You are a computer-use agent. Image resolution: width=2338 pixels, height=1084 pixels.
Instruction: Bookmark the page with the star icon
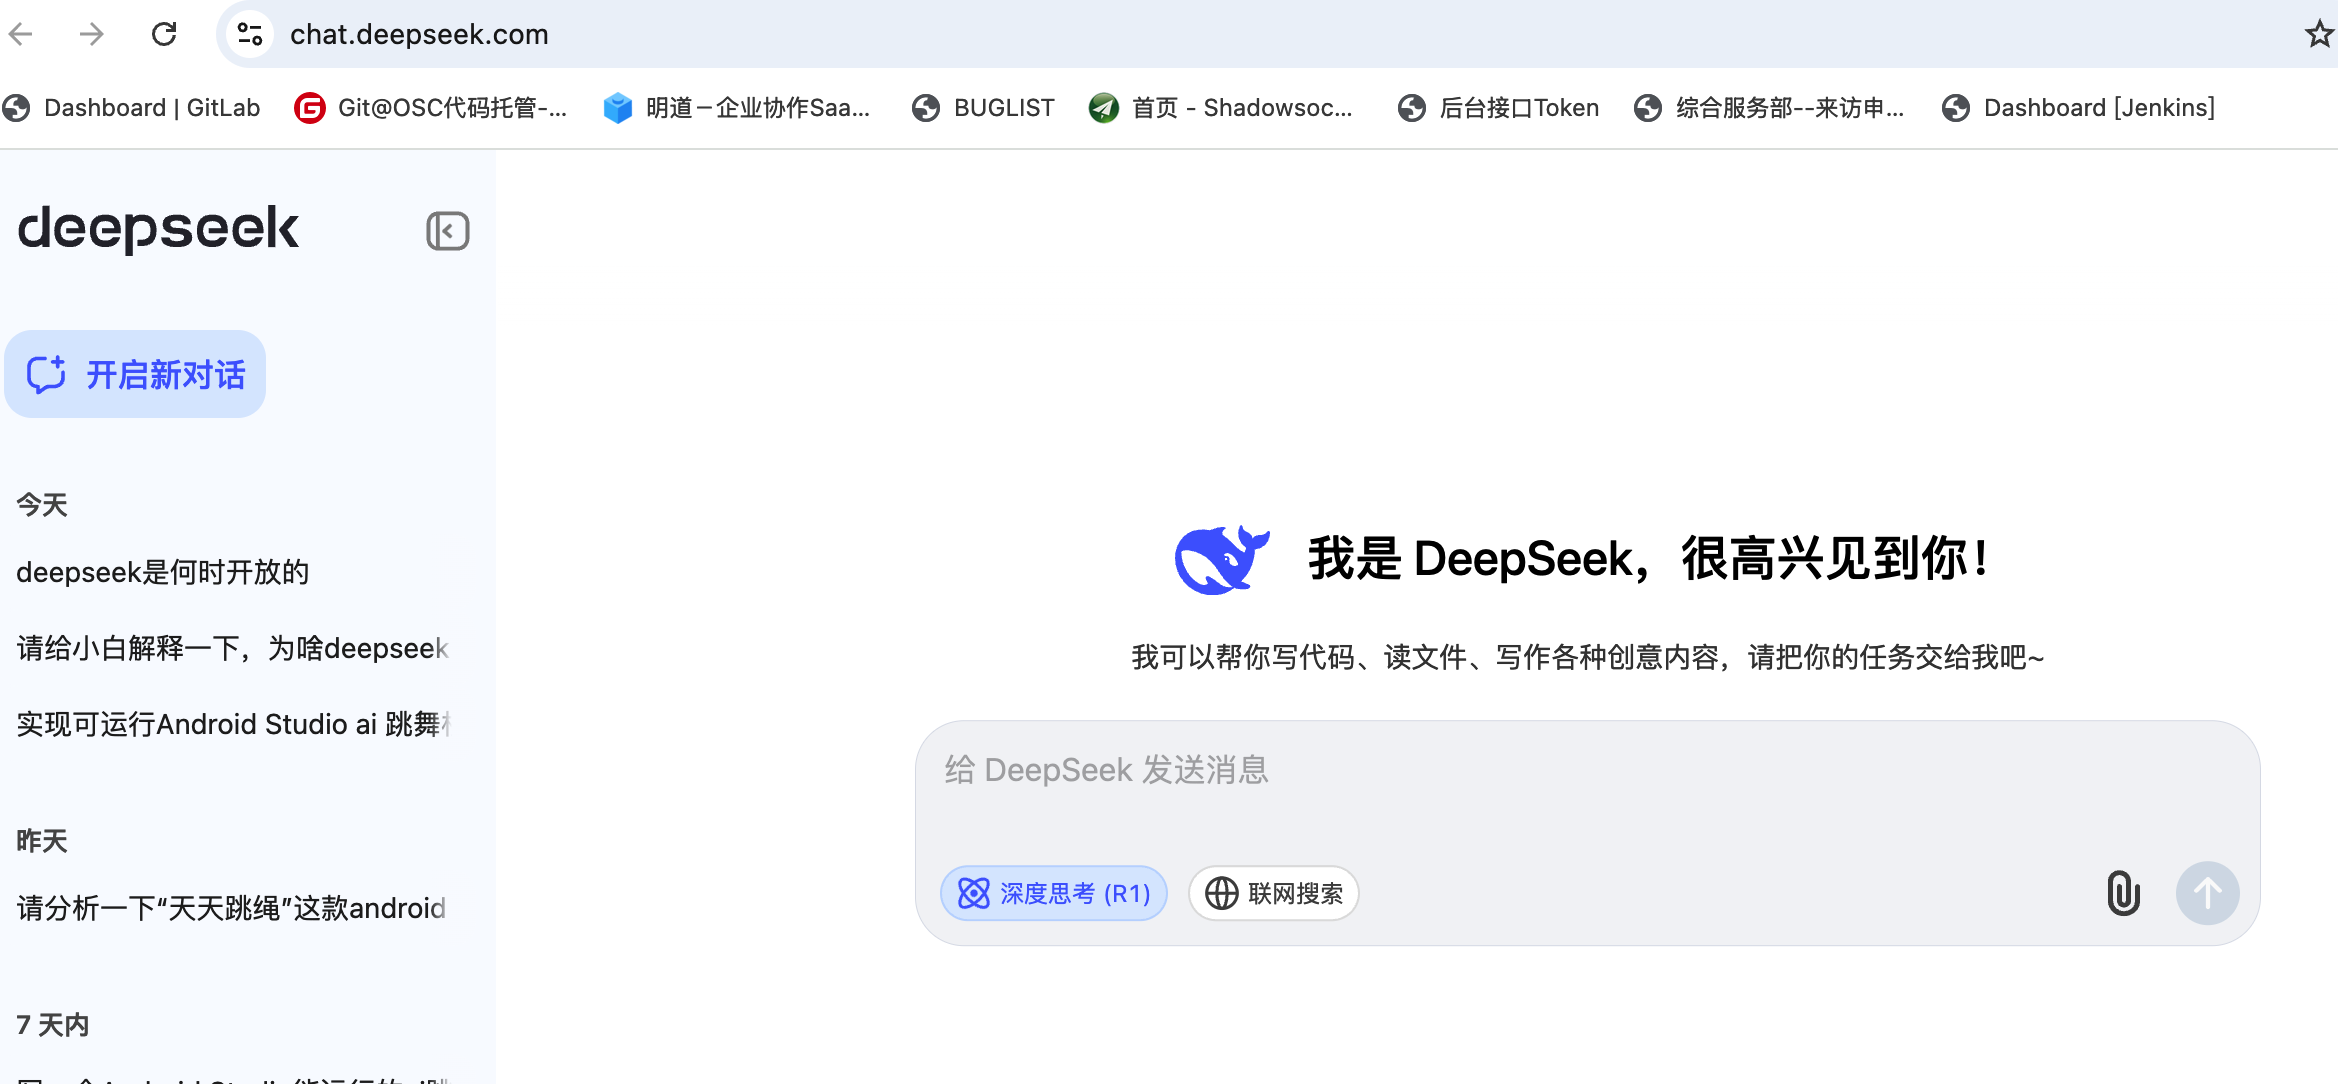2318,35
